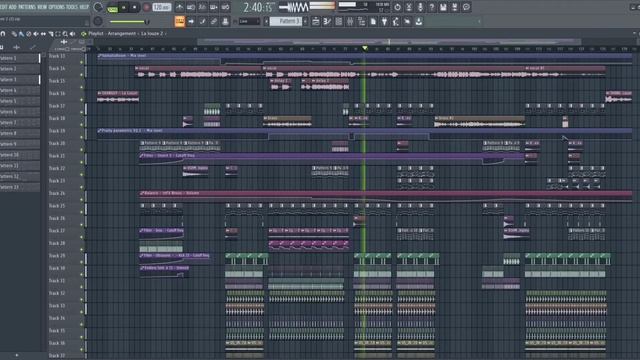Toggle playlist snap magnet icon
This screenshot has width=640, height=360.
[3, 34]
